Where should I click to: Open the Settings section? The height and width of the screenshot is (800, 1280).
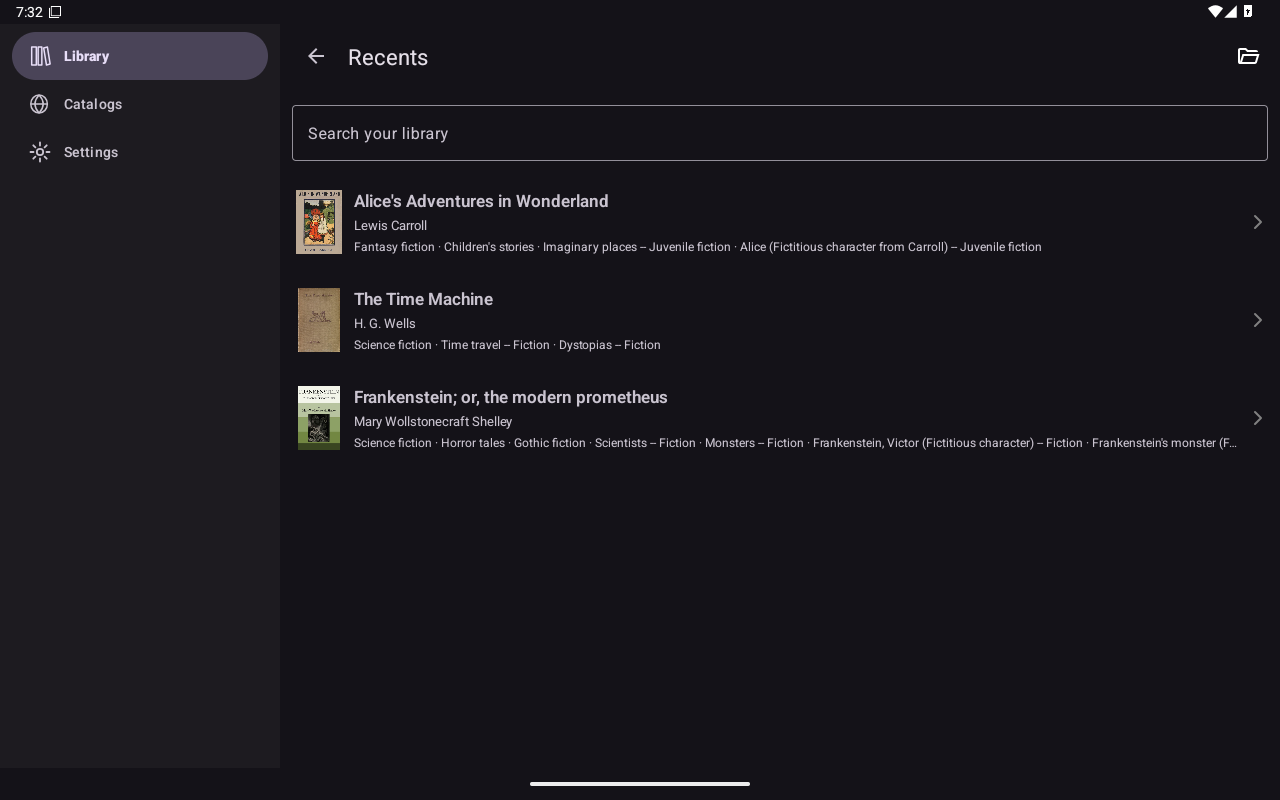click(140, 152)
